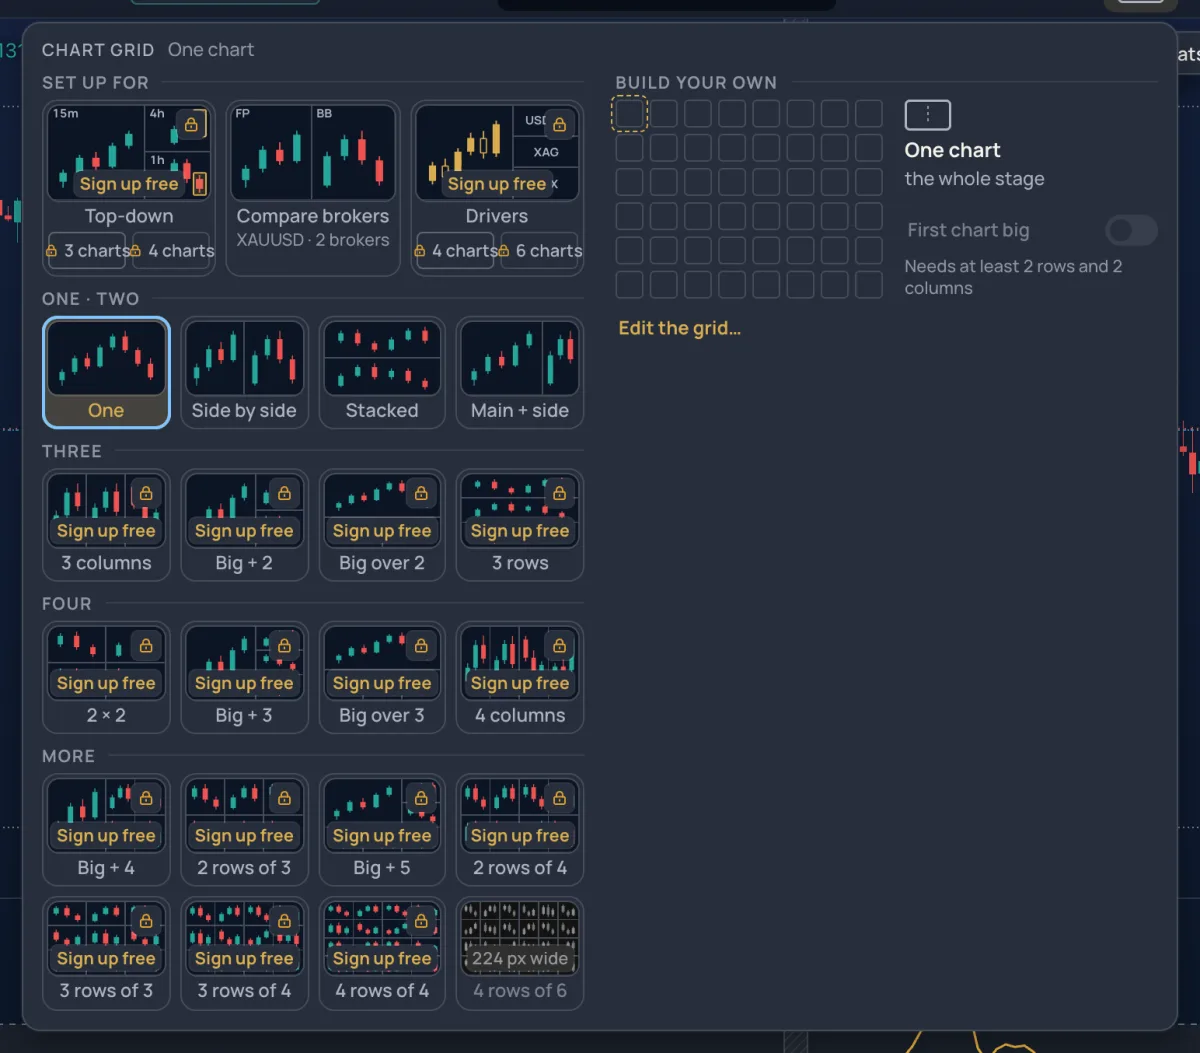Click the CHART GRID title text

98,50
